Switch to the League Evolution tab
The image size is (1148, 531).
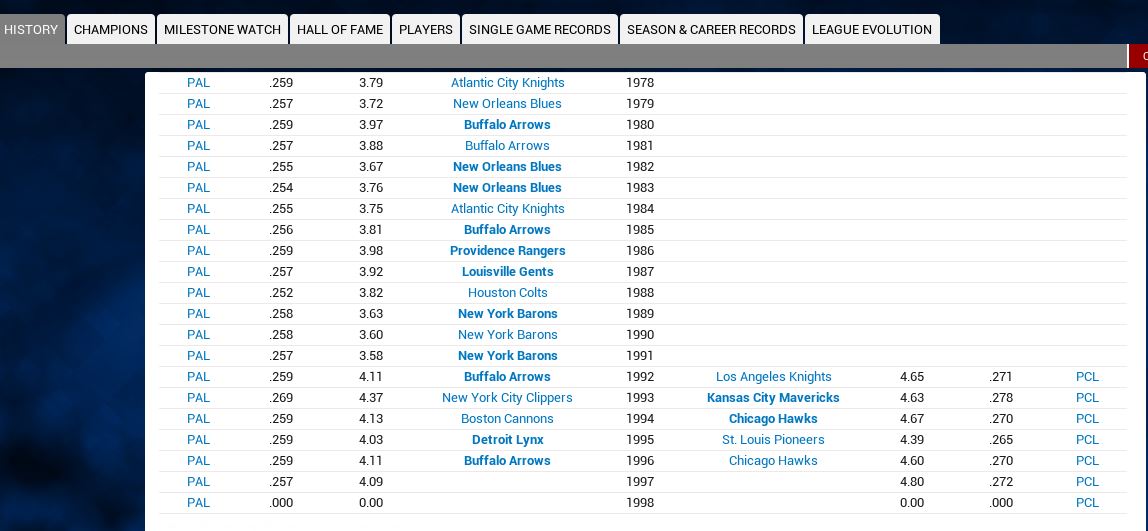(872, 30)
